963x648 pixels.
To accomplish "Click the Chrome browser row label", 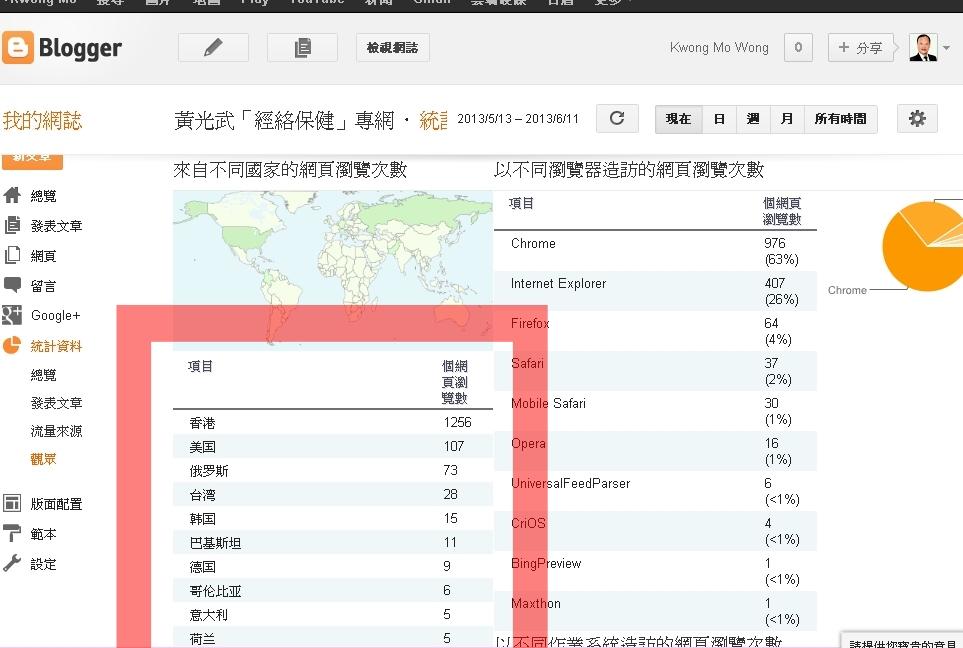I will [533, 243].
